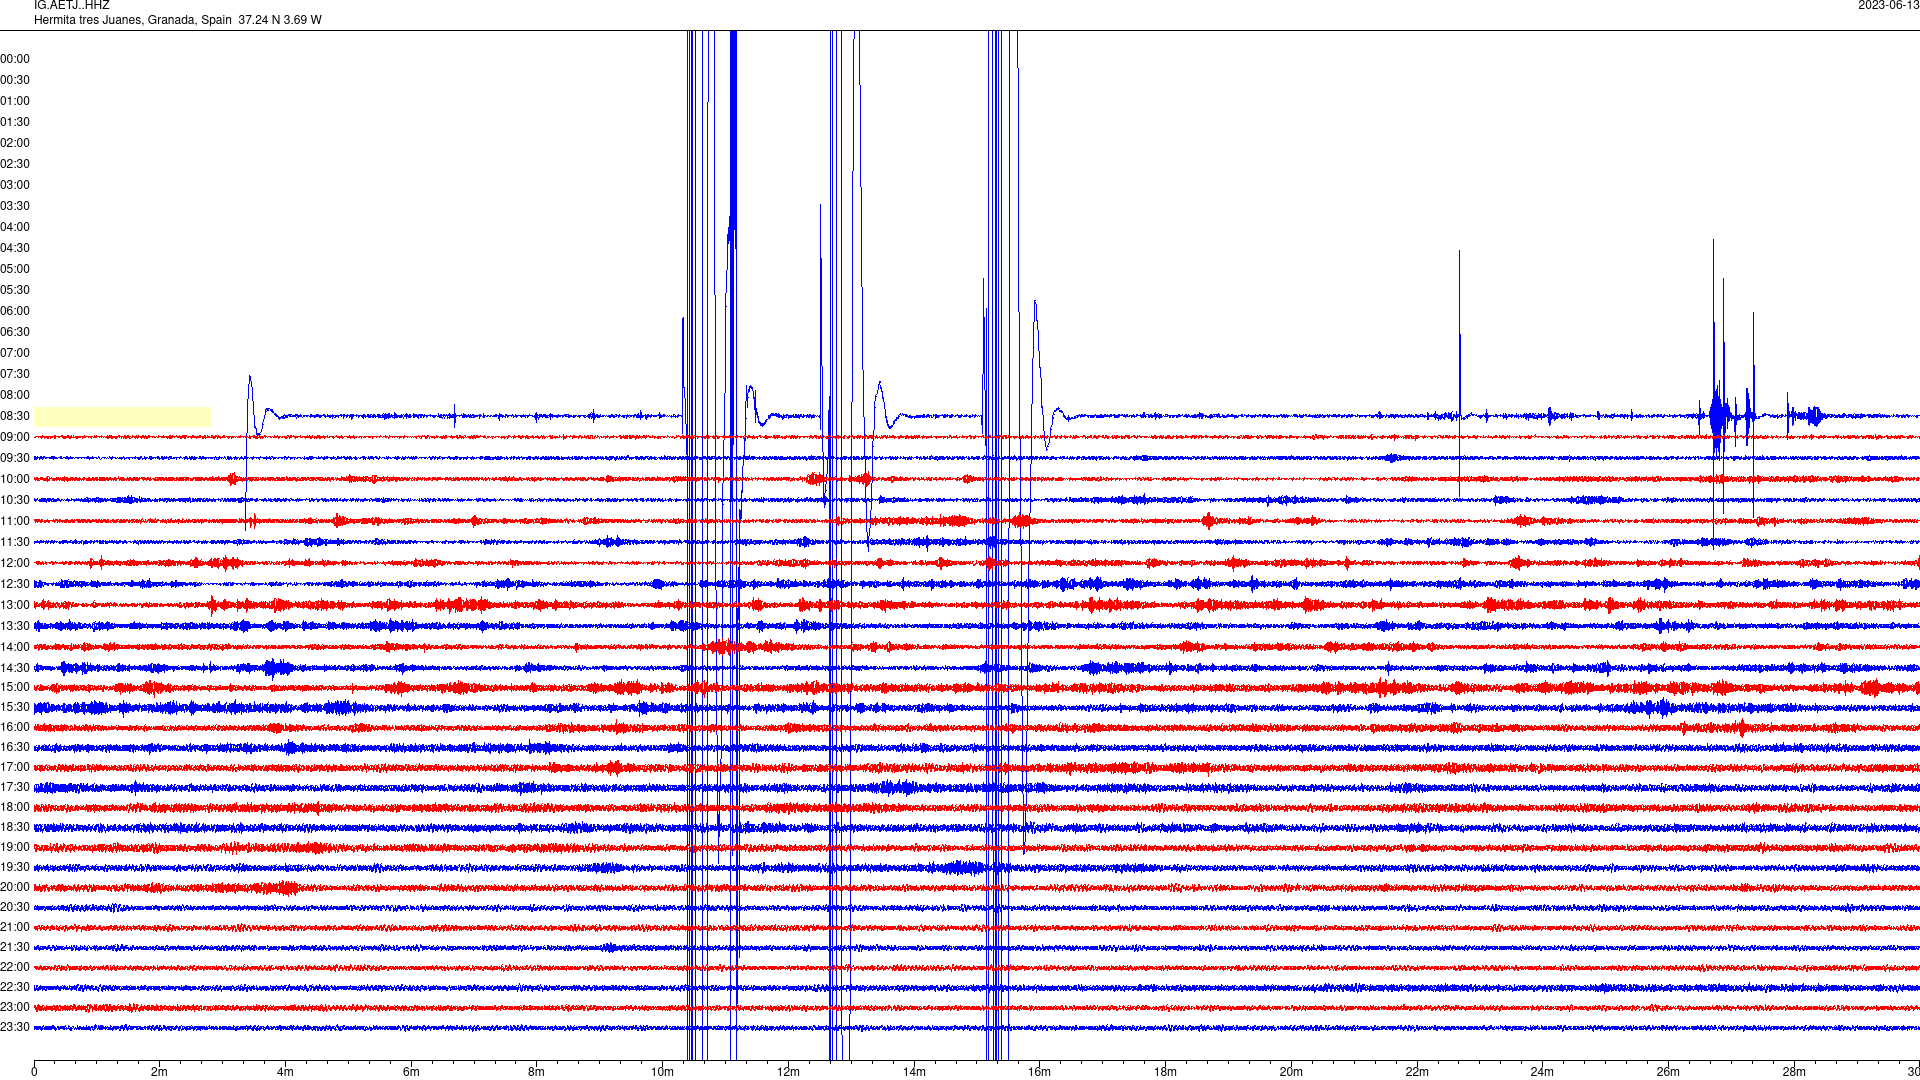Click the 00:30 time row label
The image size is (1920, 1080).
15,80
